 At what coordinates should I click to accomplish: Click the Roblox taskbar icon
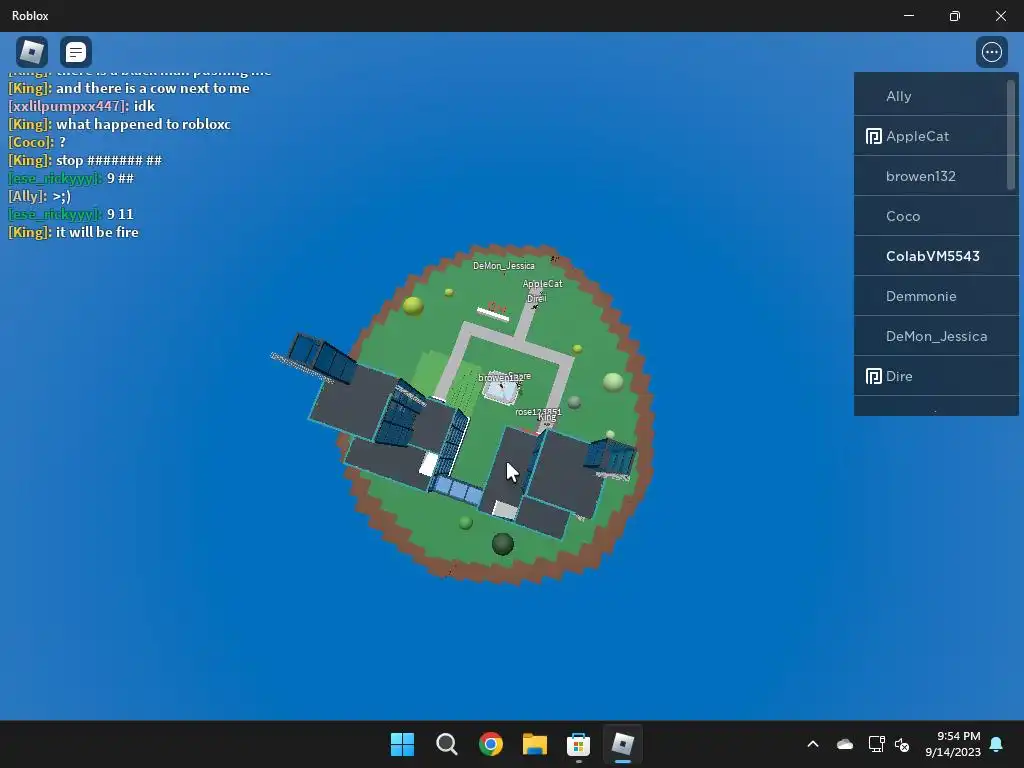pyautogui.click(x=622, y=744)
